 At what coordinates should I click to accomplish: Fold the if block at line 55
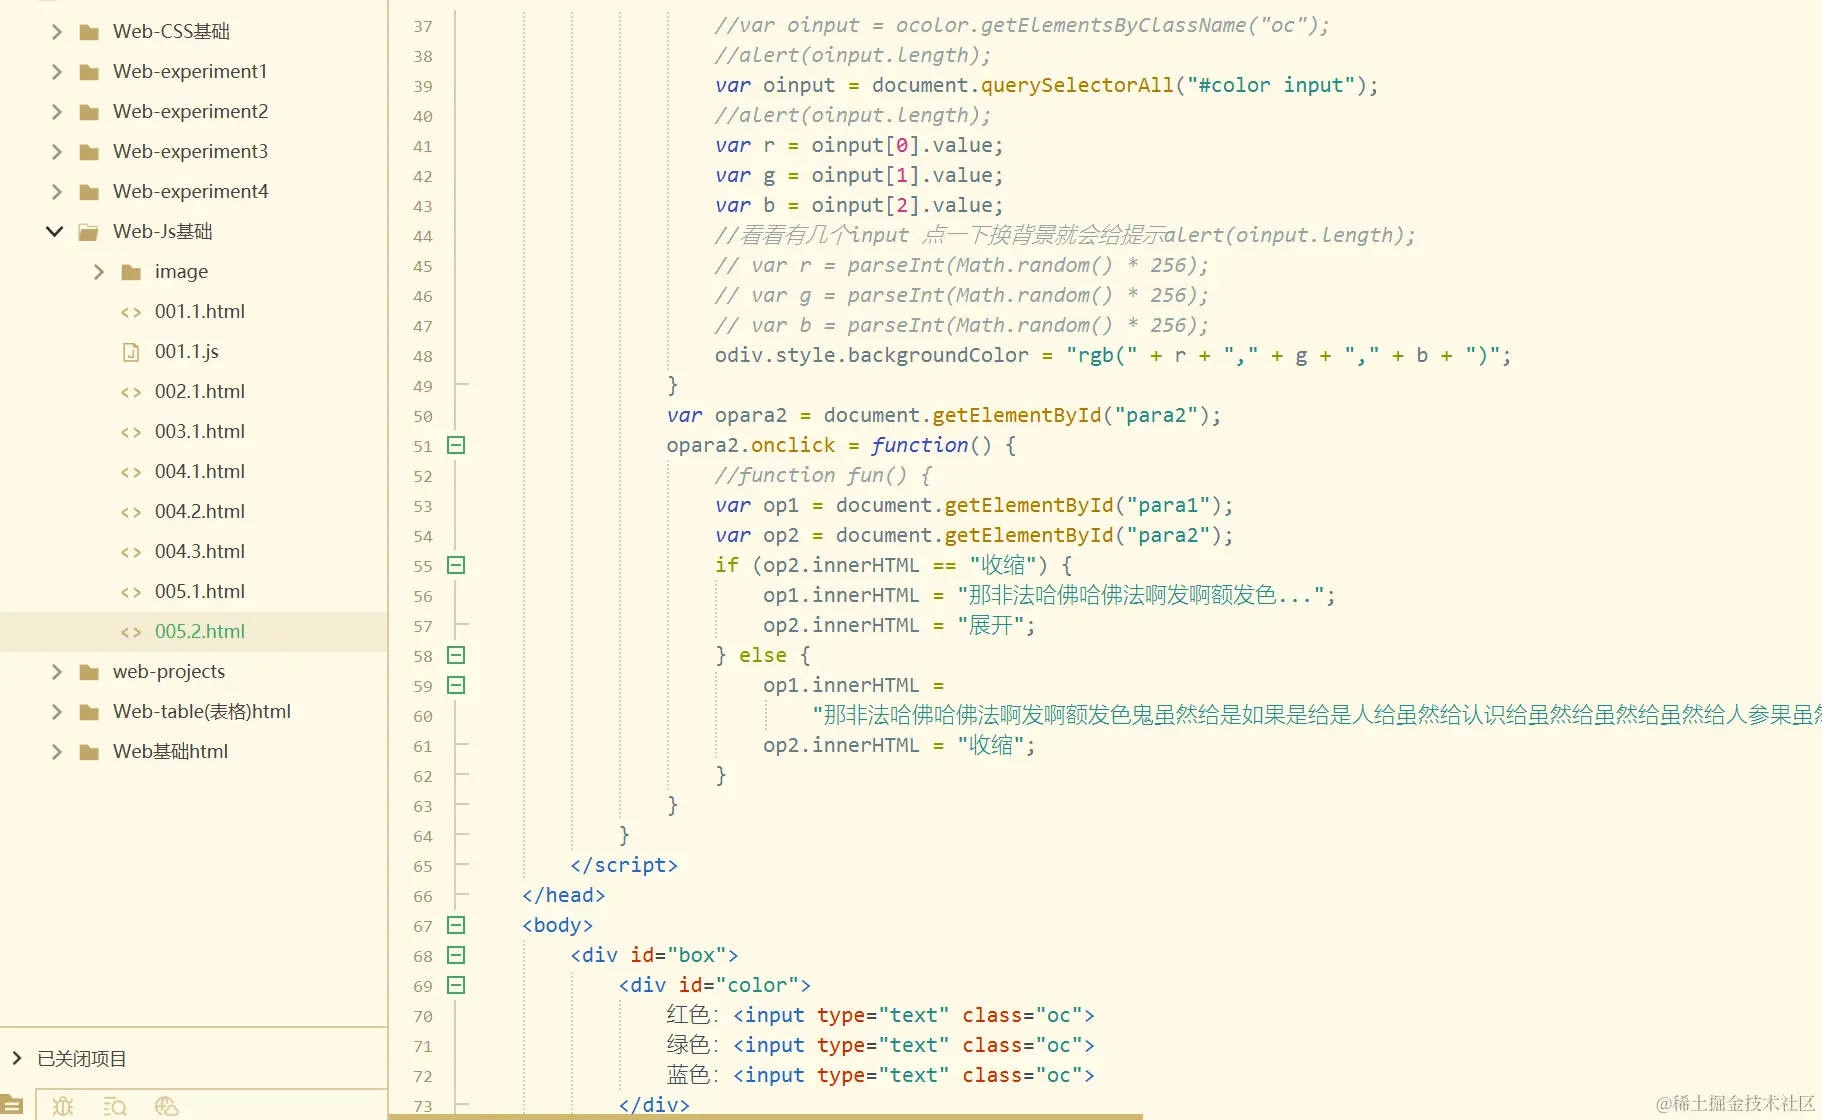(x=456, y=565)
